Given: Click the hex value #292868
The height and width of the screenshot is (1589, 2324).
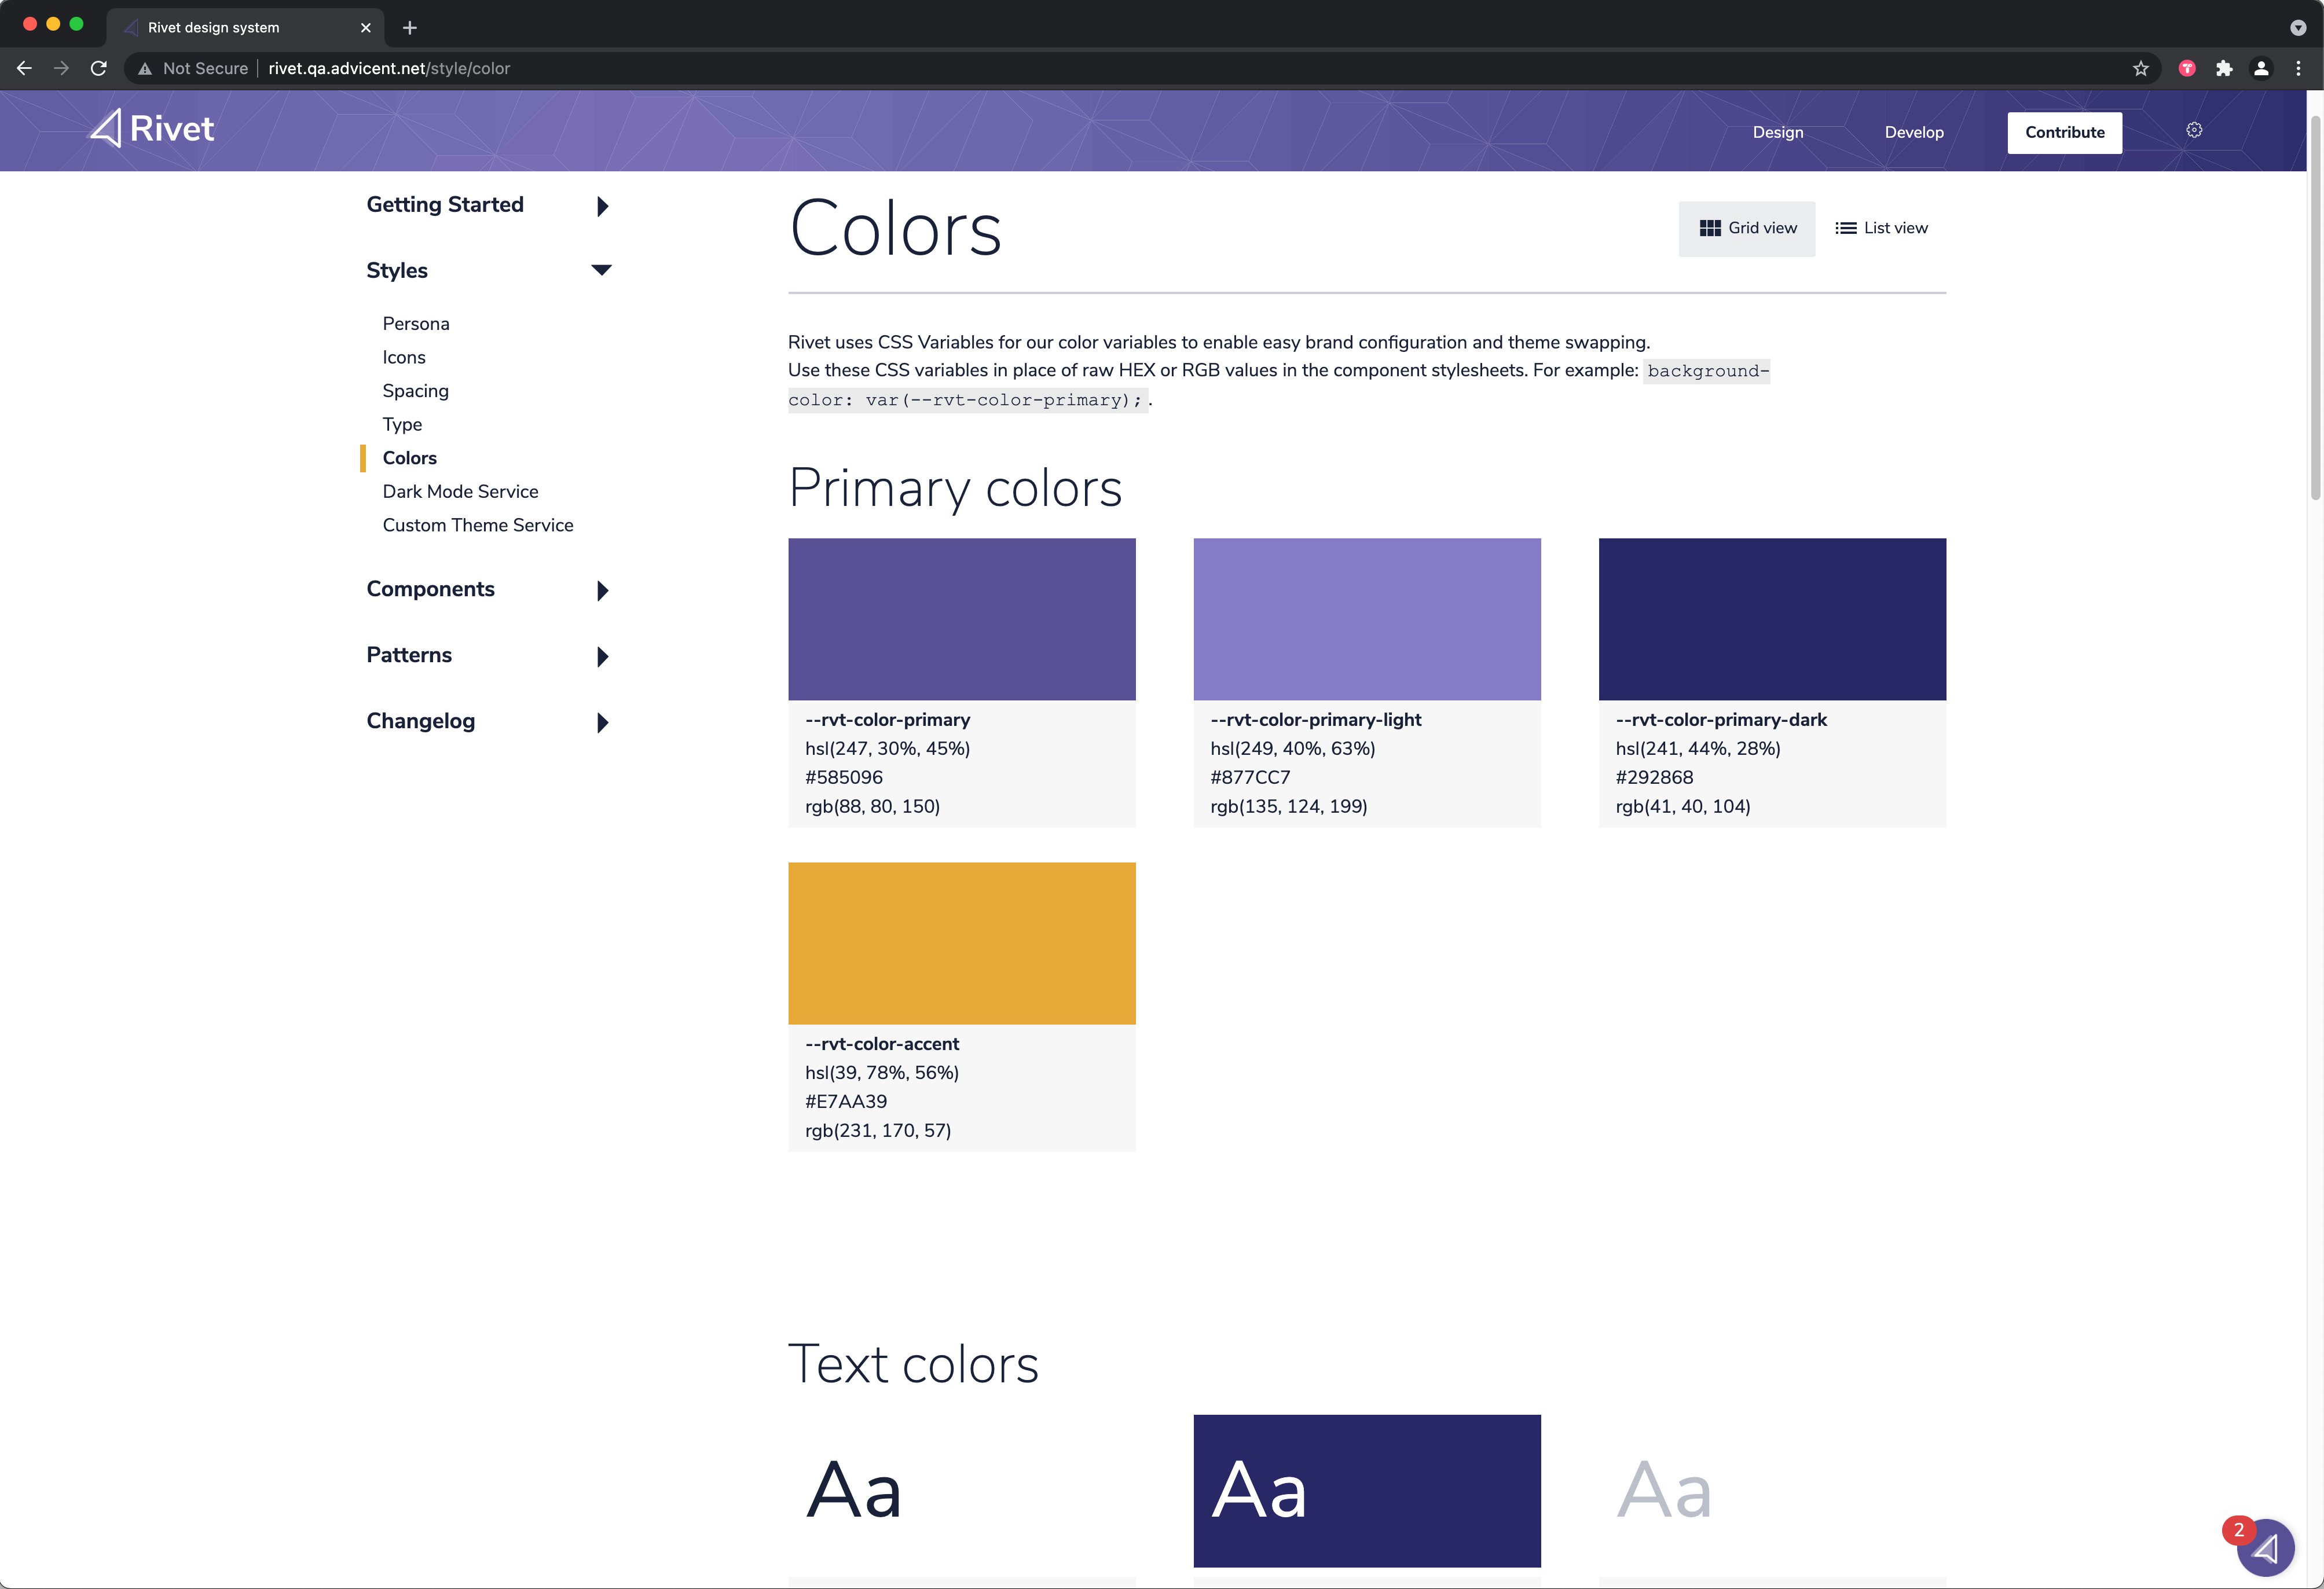Looking at the screenshot, I should (x=1654, y=777).
